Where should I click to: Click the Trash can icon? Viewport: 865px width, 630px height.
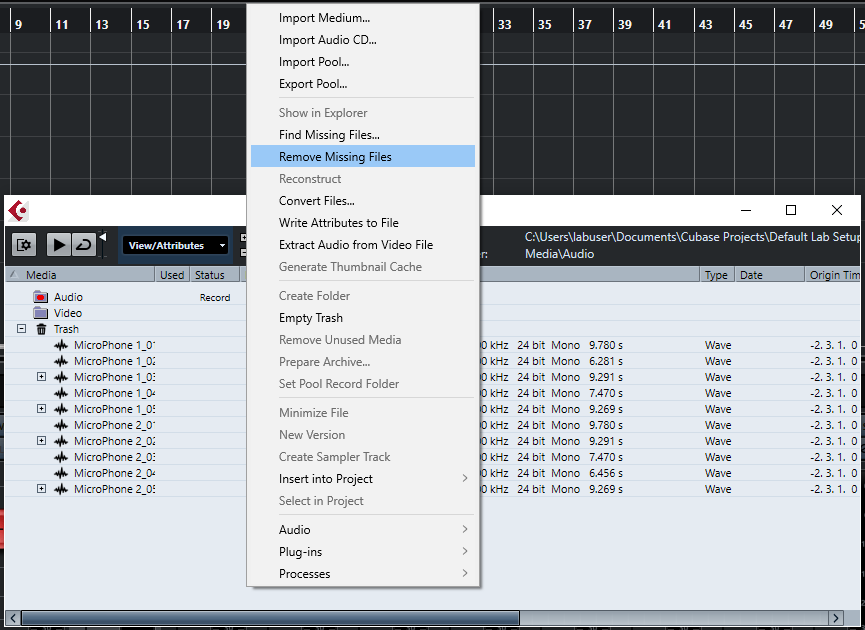(42, 329)
